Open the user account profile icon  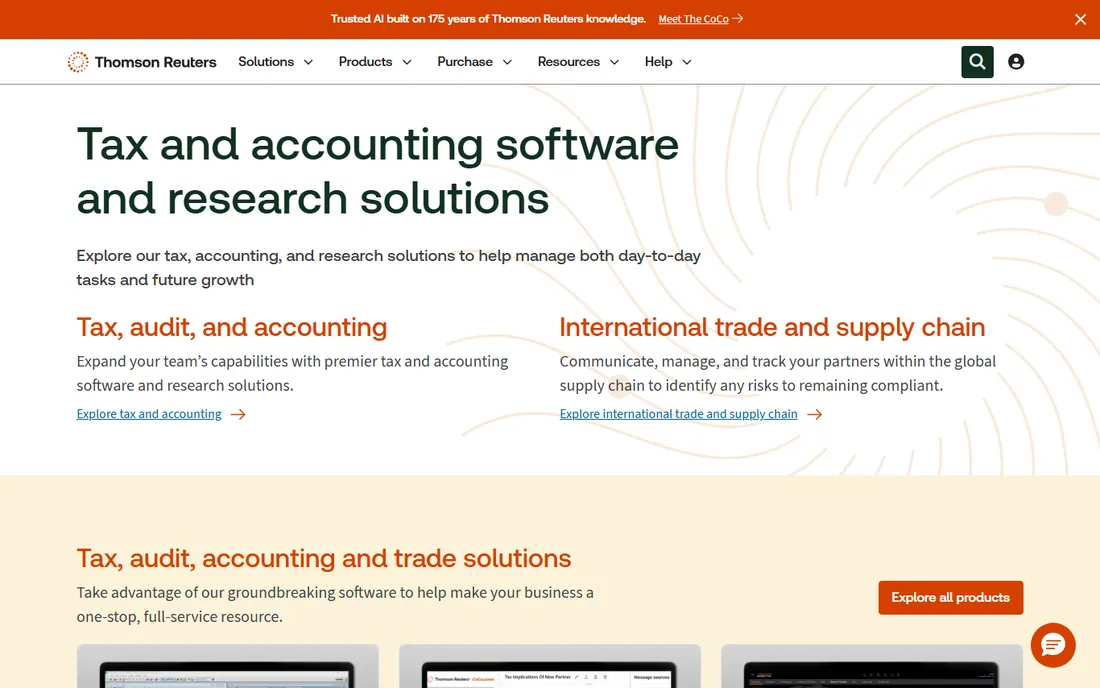1016,62
